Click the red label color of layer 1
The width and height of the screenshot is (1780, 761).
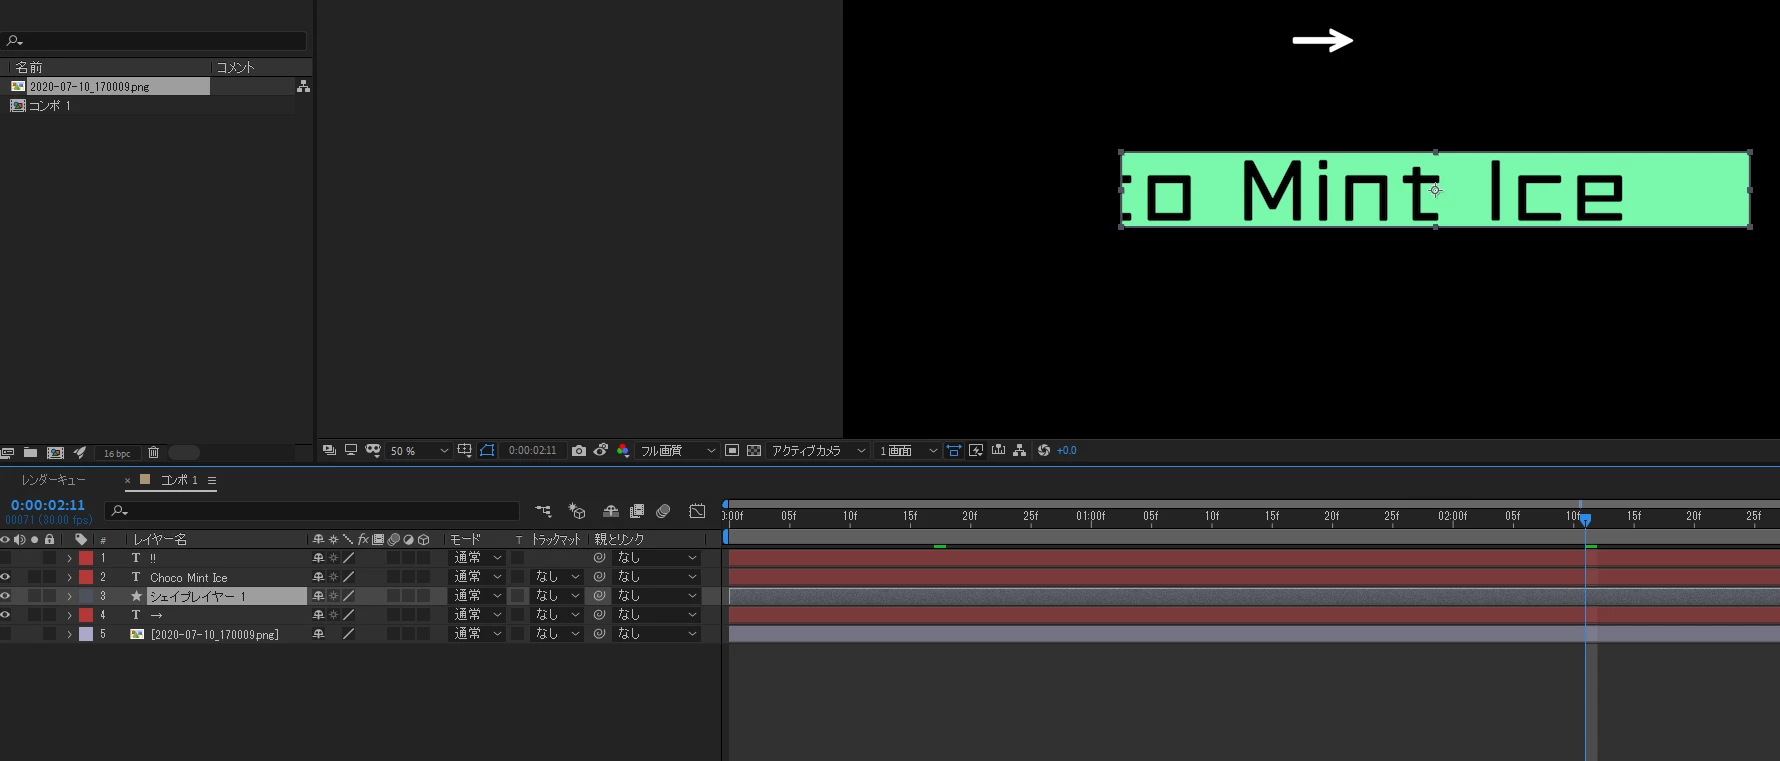[x=86, y=558]
